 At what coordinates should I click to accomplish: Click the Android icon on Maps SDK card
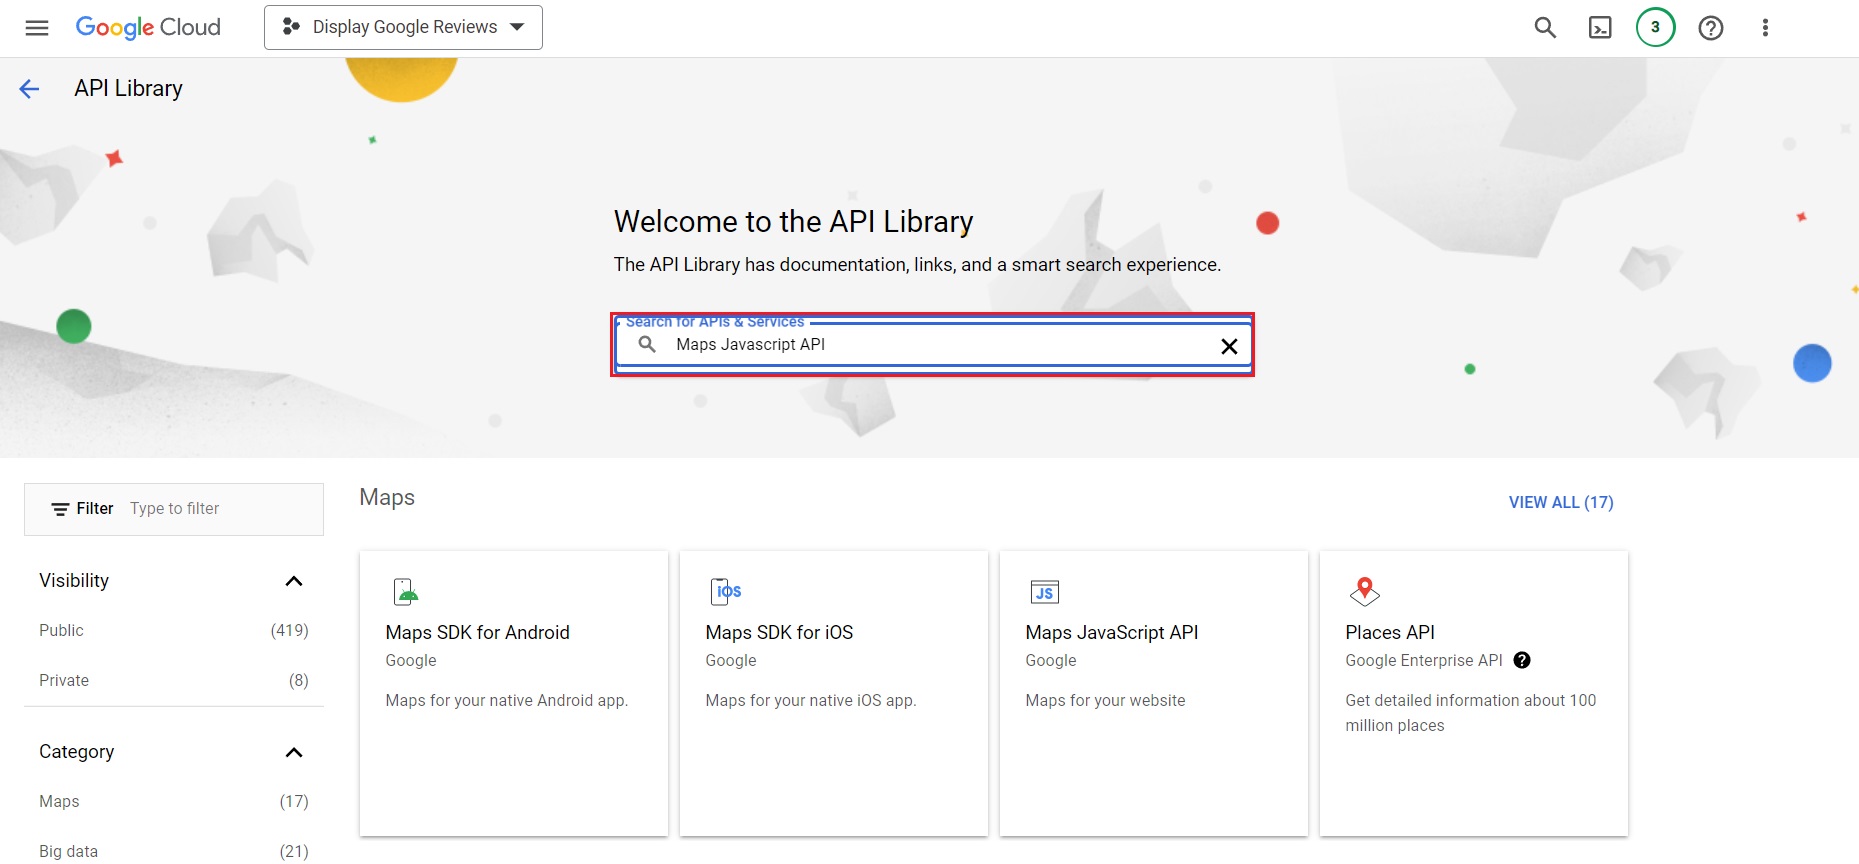click(x=405, y=592)
